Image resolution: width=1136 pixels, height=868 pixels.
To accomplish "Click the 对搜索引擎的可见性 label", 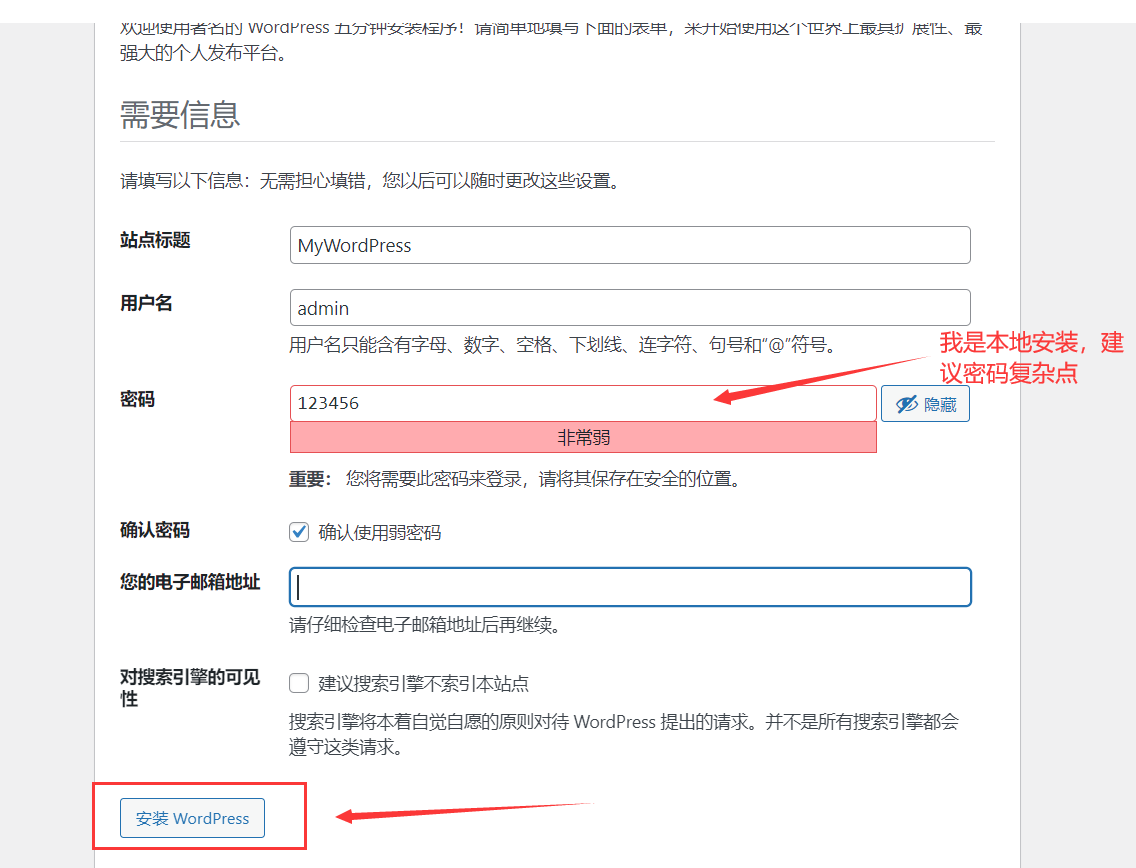I will coord(190,688).
